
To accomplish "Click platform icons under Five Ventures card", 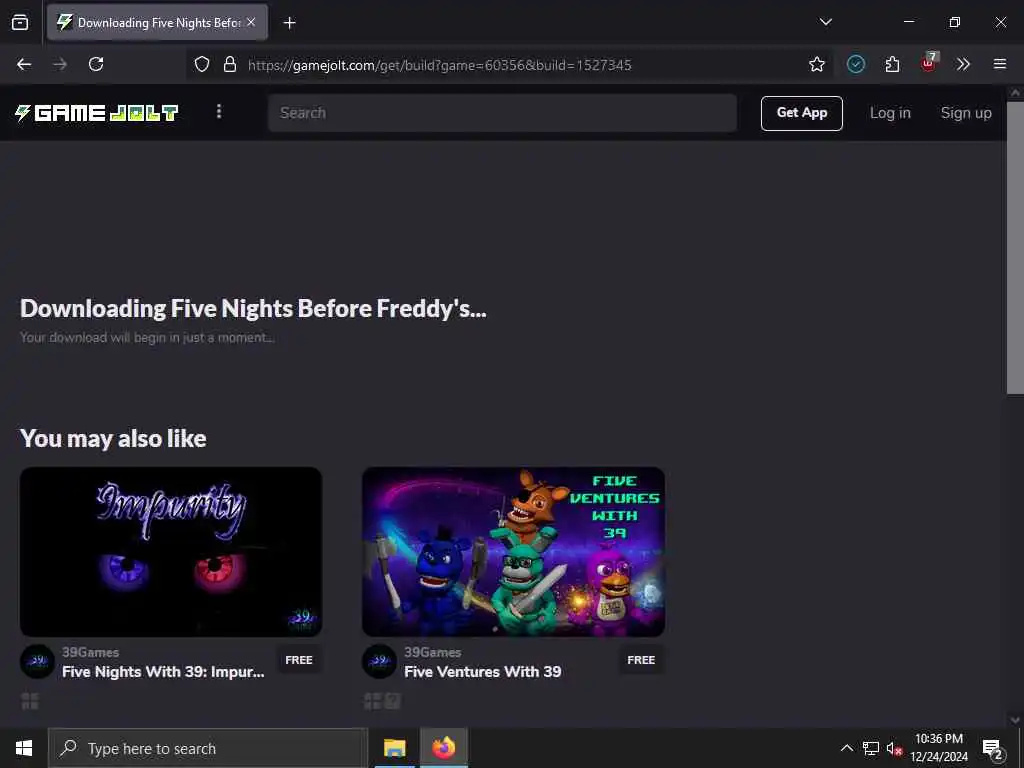I will click(x=382, y=701).
